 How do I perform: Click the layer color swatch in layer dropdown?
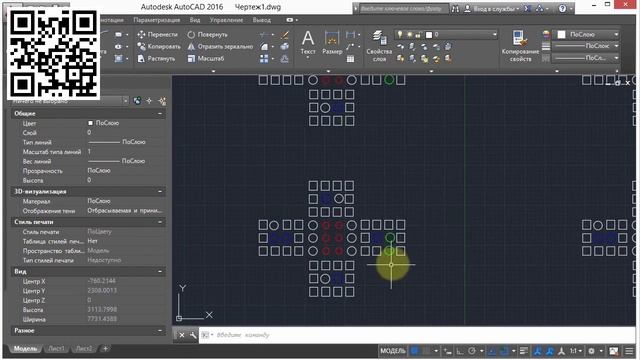click(429, 35)
